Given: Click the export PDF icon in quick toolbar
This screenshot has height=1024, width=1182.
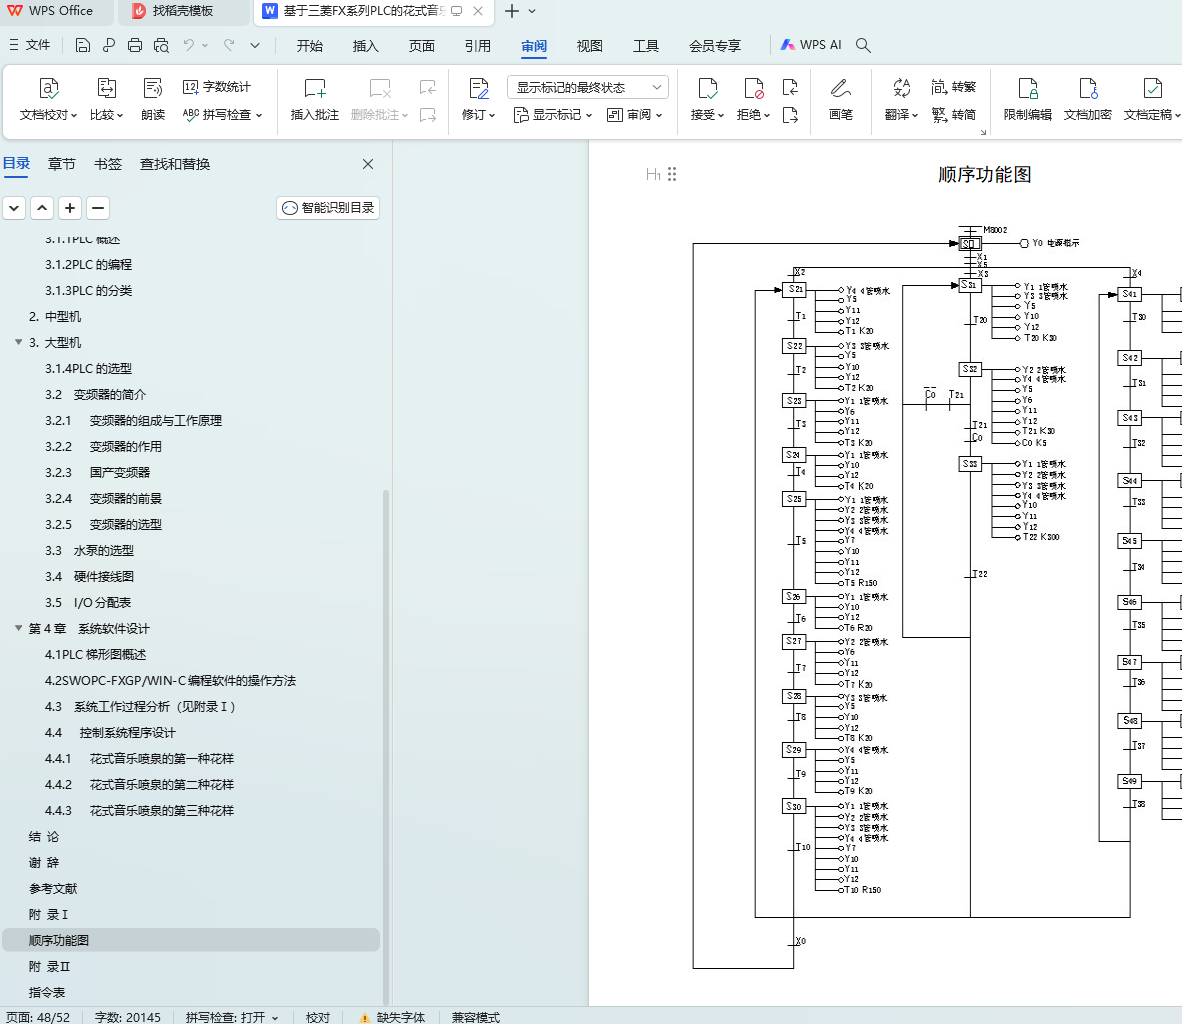Looking at the screenshot, I should coord(109,45).
